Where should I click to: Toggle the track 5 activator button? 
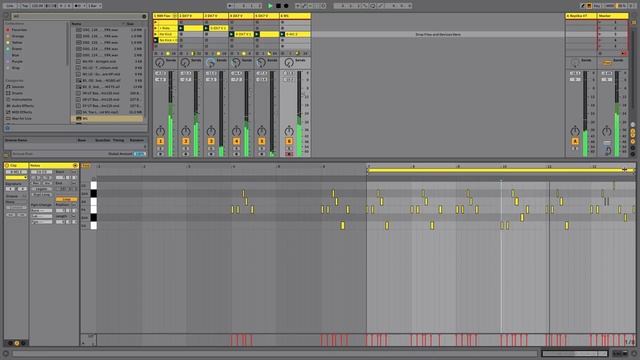(262, 141)
